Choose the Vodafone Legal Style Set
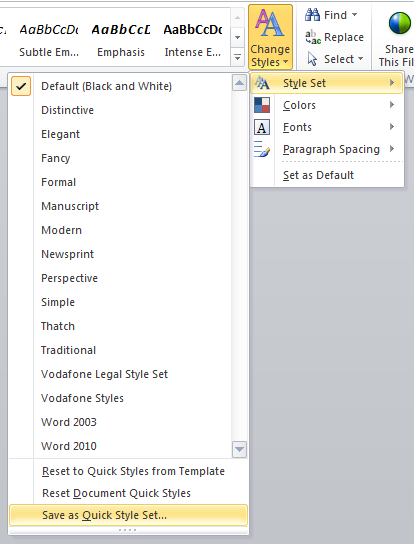The width and height of the screenshot is (414, 544). pos(104,374)
